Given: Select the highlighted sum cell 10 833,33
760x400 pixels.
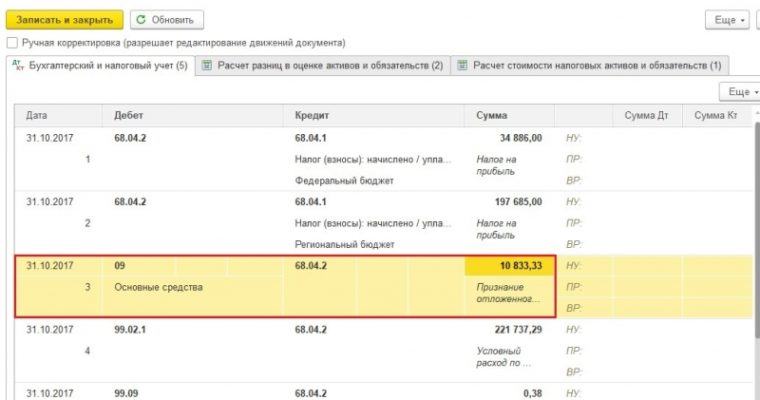Looking at the screenshot, I should (508, 266).
